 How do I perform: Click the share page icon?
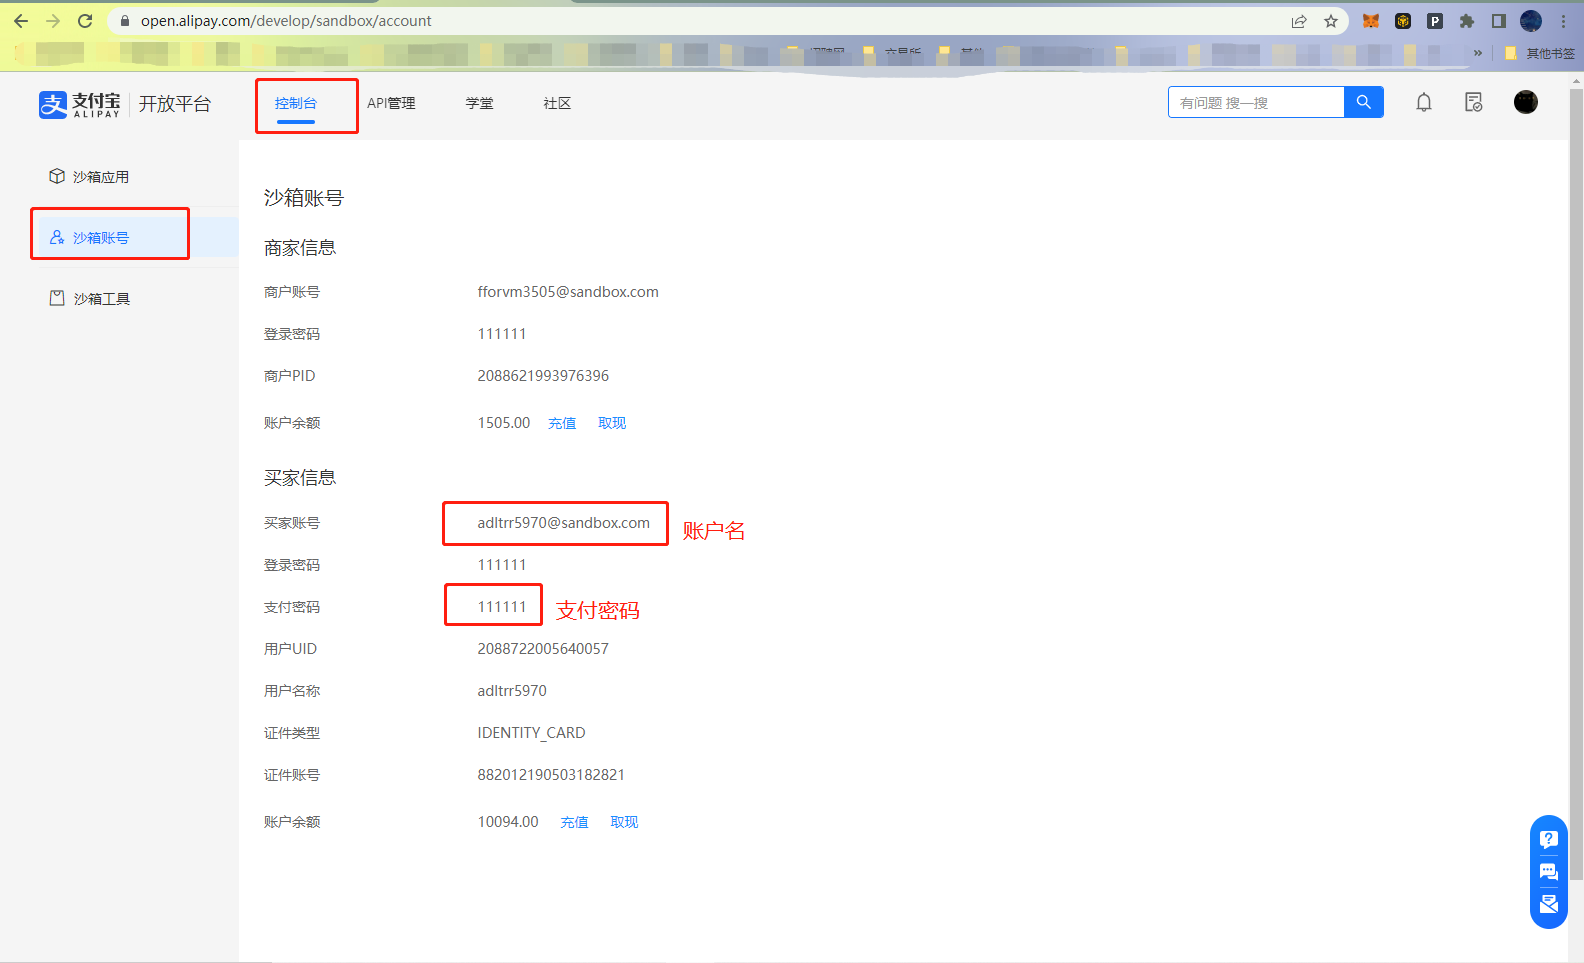tap(1299, 21)
